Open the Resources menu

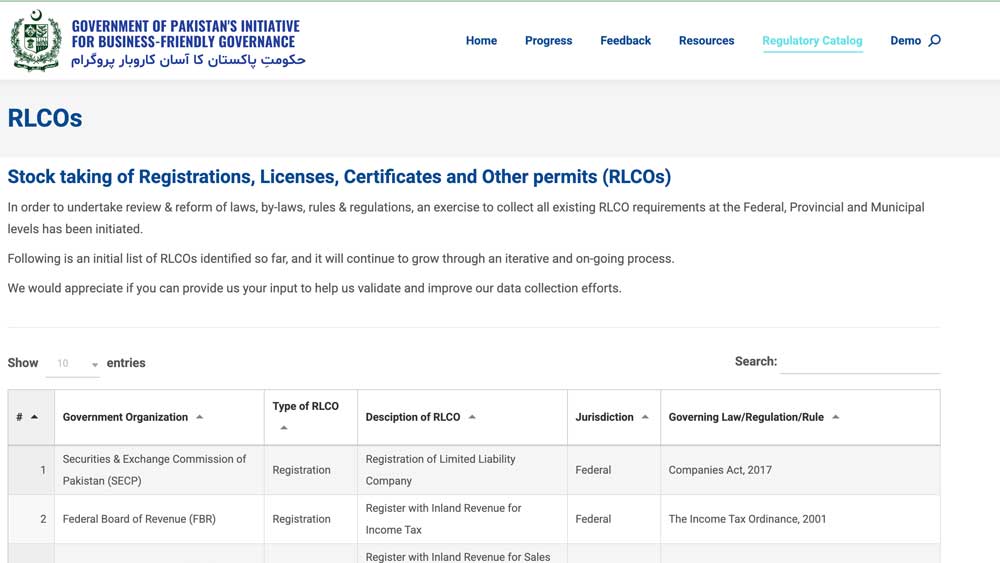tap(706, 40)
